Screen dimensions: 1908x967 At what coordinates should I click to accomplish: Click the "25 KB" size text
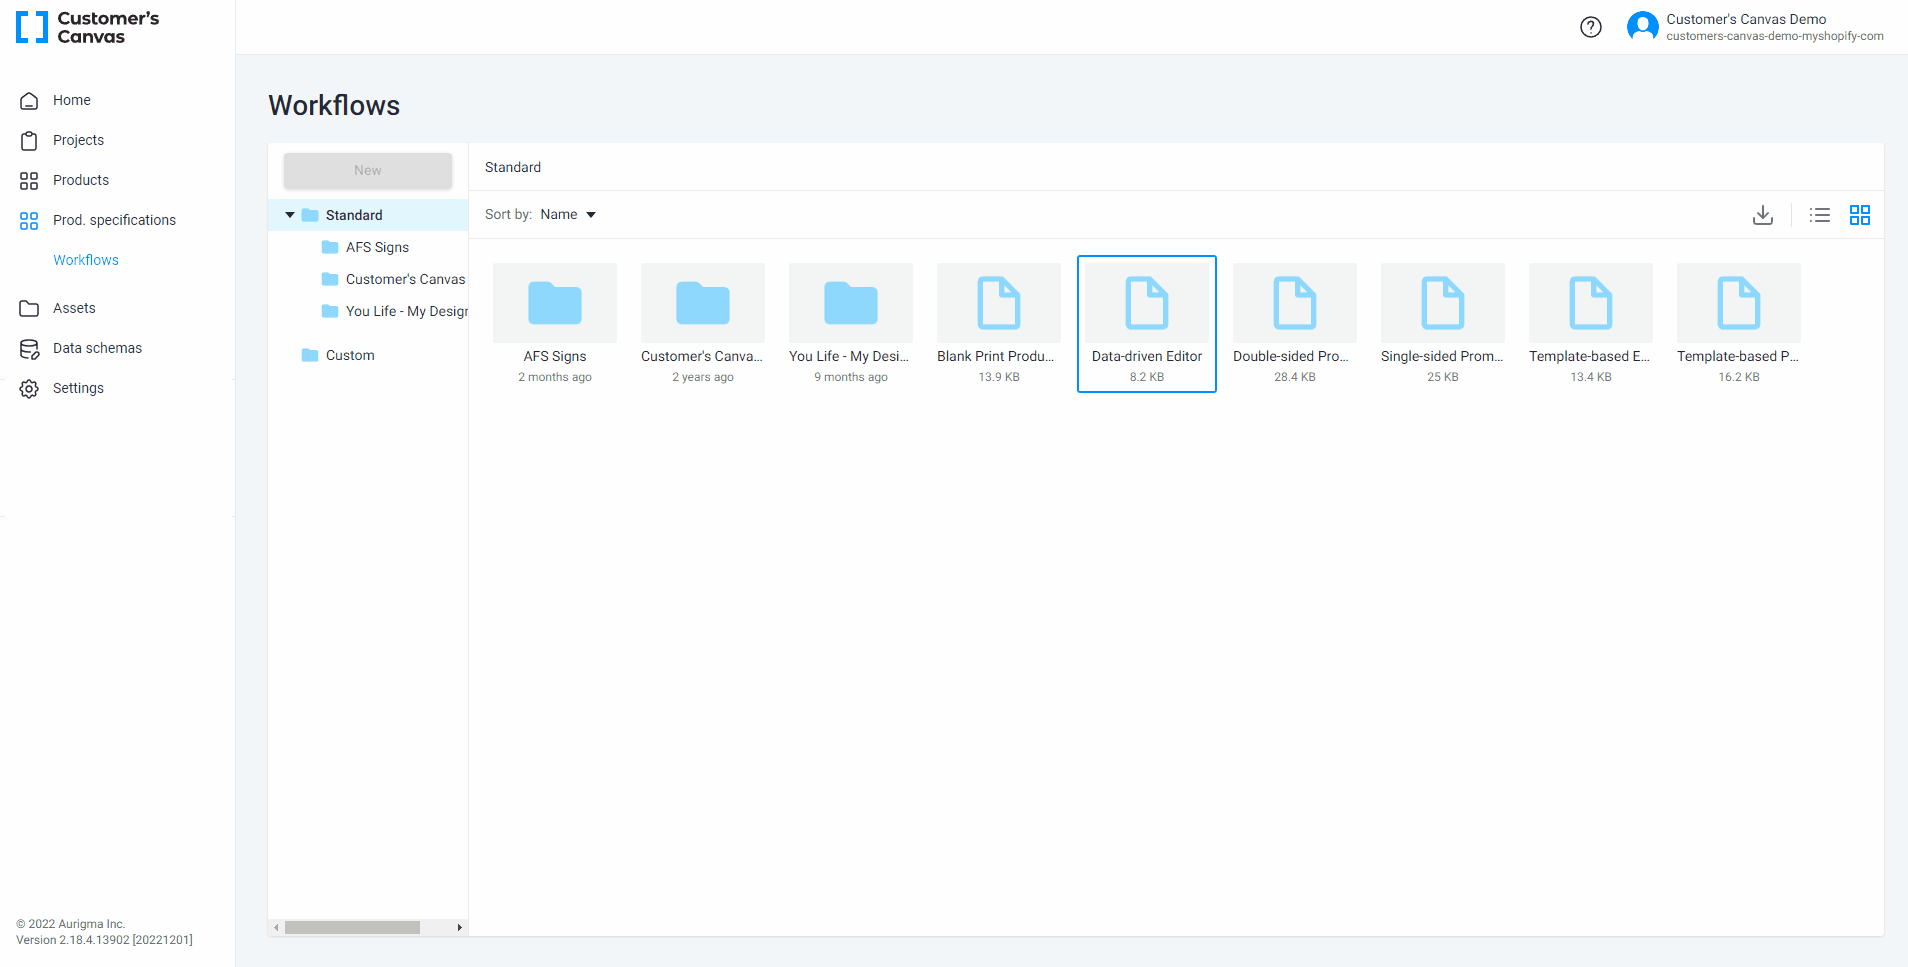tap(1443, 377)
